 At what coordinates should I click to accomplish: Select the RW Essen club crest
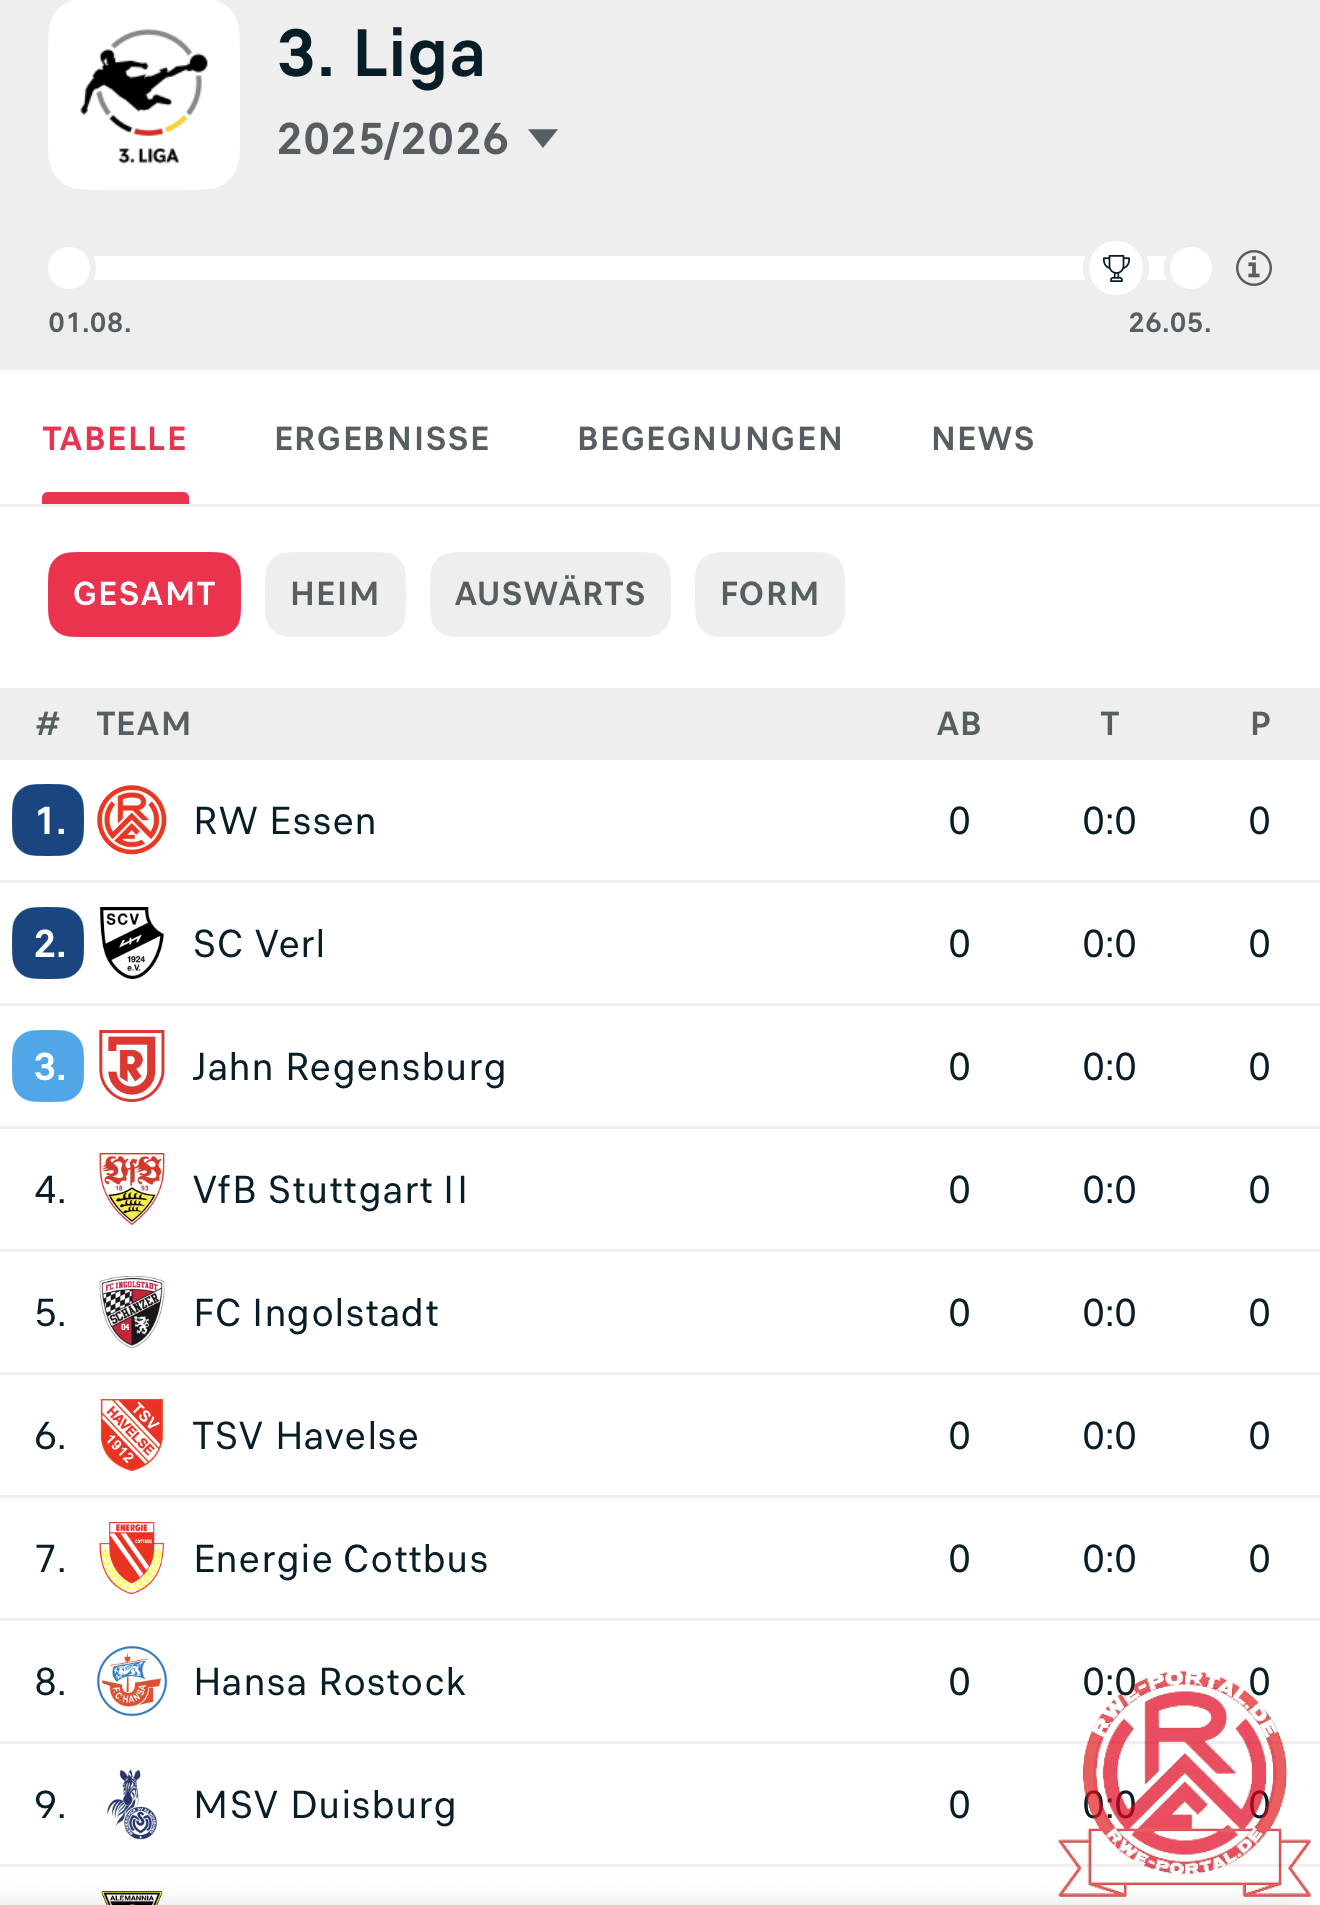(132, 821)
